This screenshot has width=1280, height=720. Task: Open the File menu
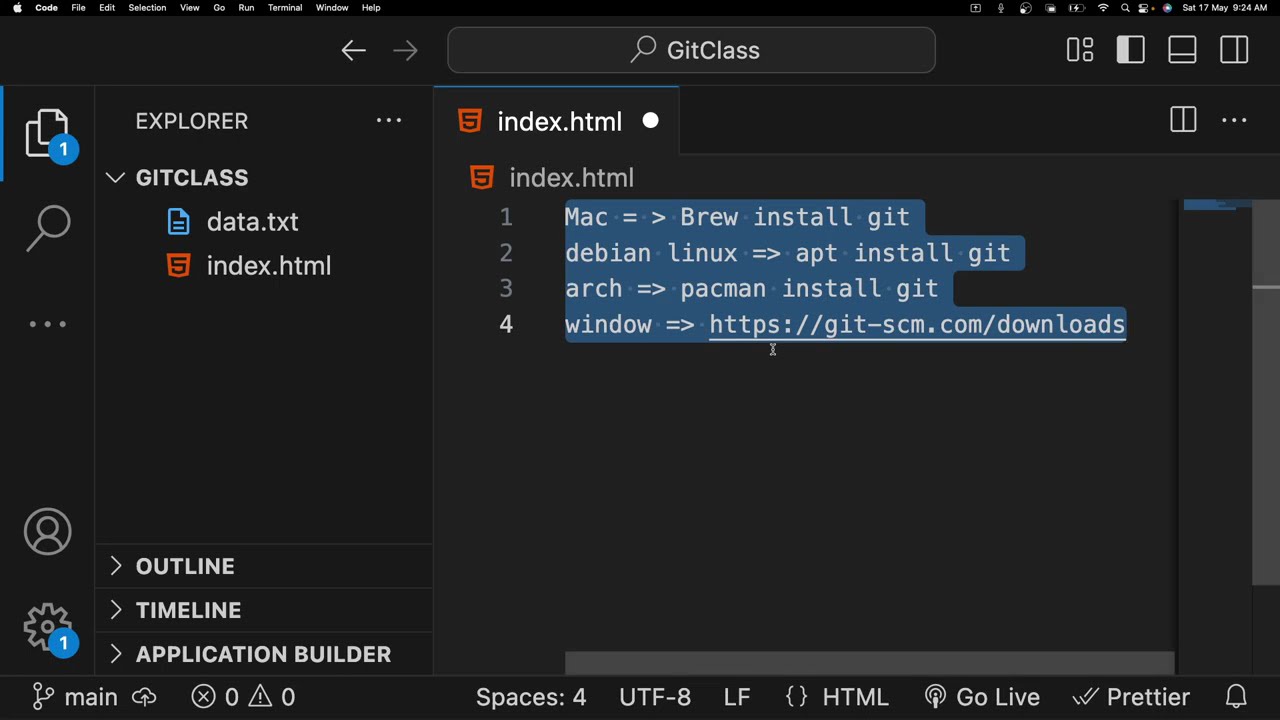pos(78,8)
